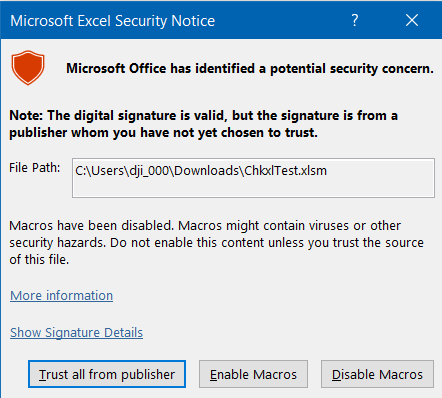Click the orange shield warning icon
442x398 pixels.
point(28,68)
